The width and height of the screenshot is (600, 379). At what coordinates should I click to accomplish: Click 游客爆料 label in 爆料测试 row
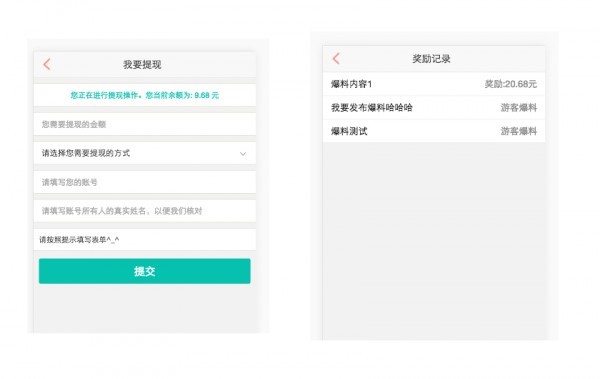(x=519, y=131)
